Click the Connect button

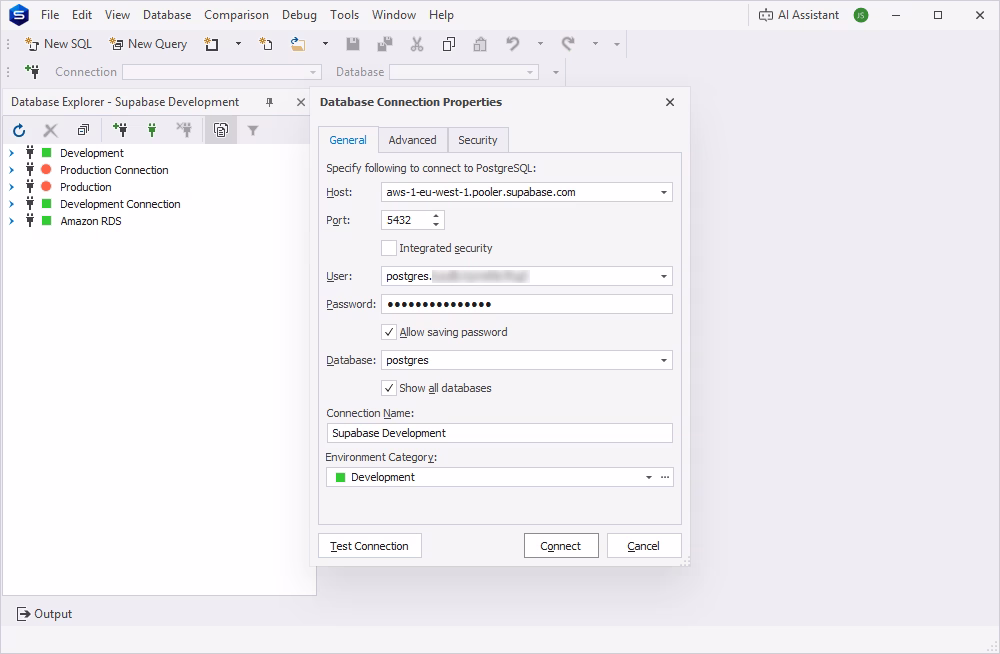[x=561, y=546]
